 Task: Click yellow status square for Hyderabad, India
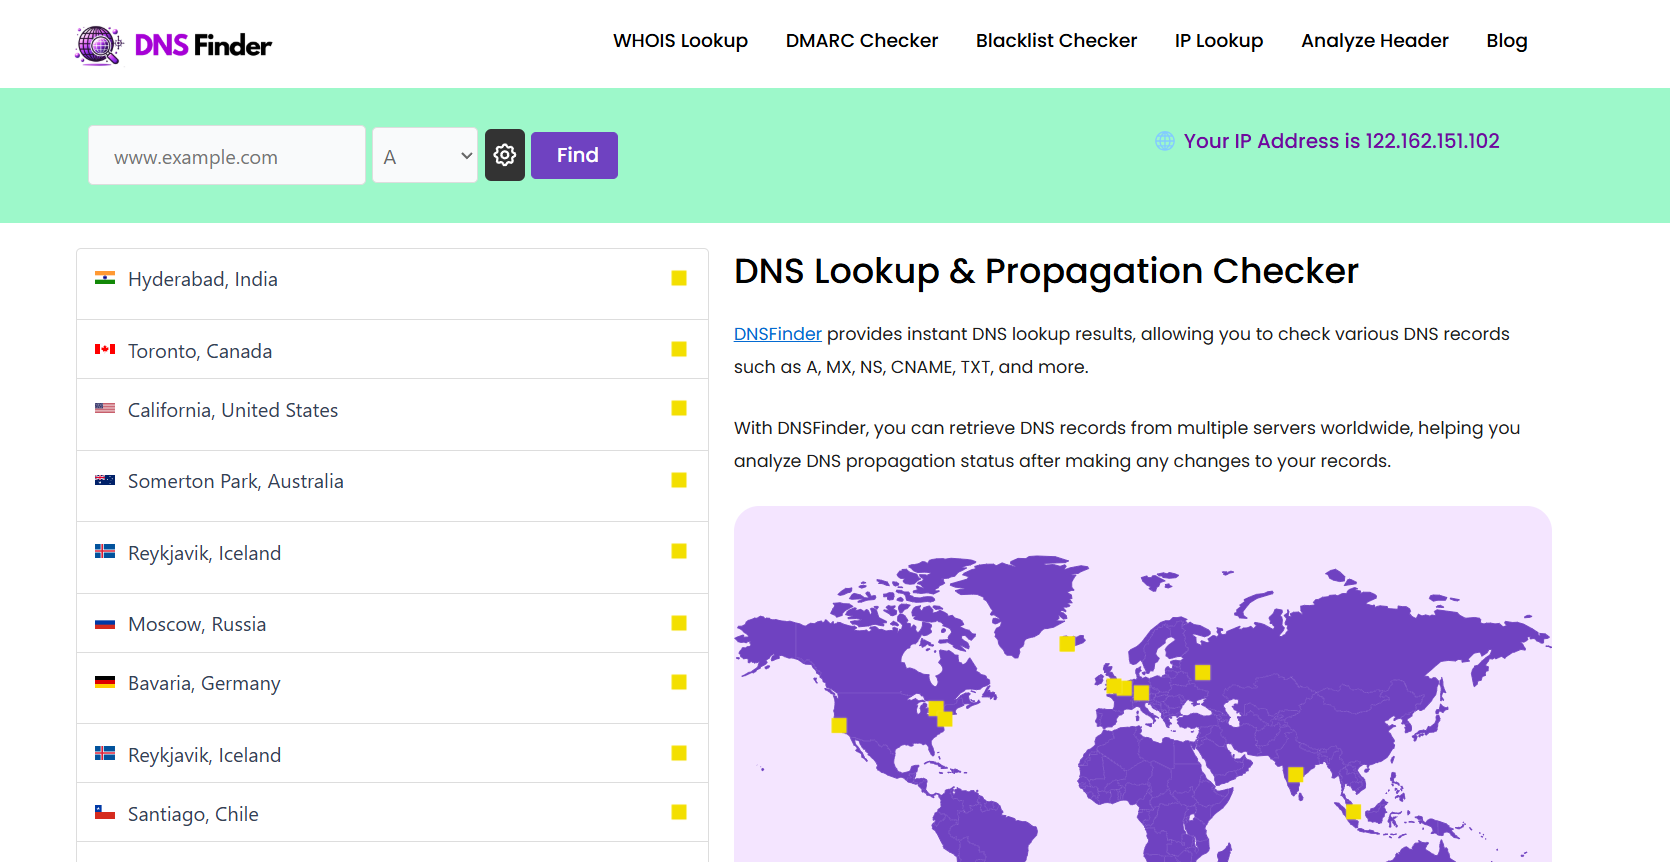tap(679, 278)
